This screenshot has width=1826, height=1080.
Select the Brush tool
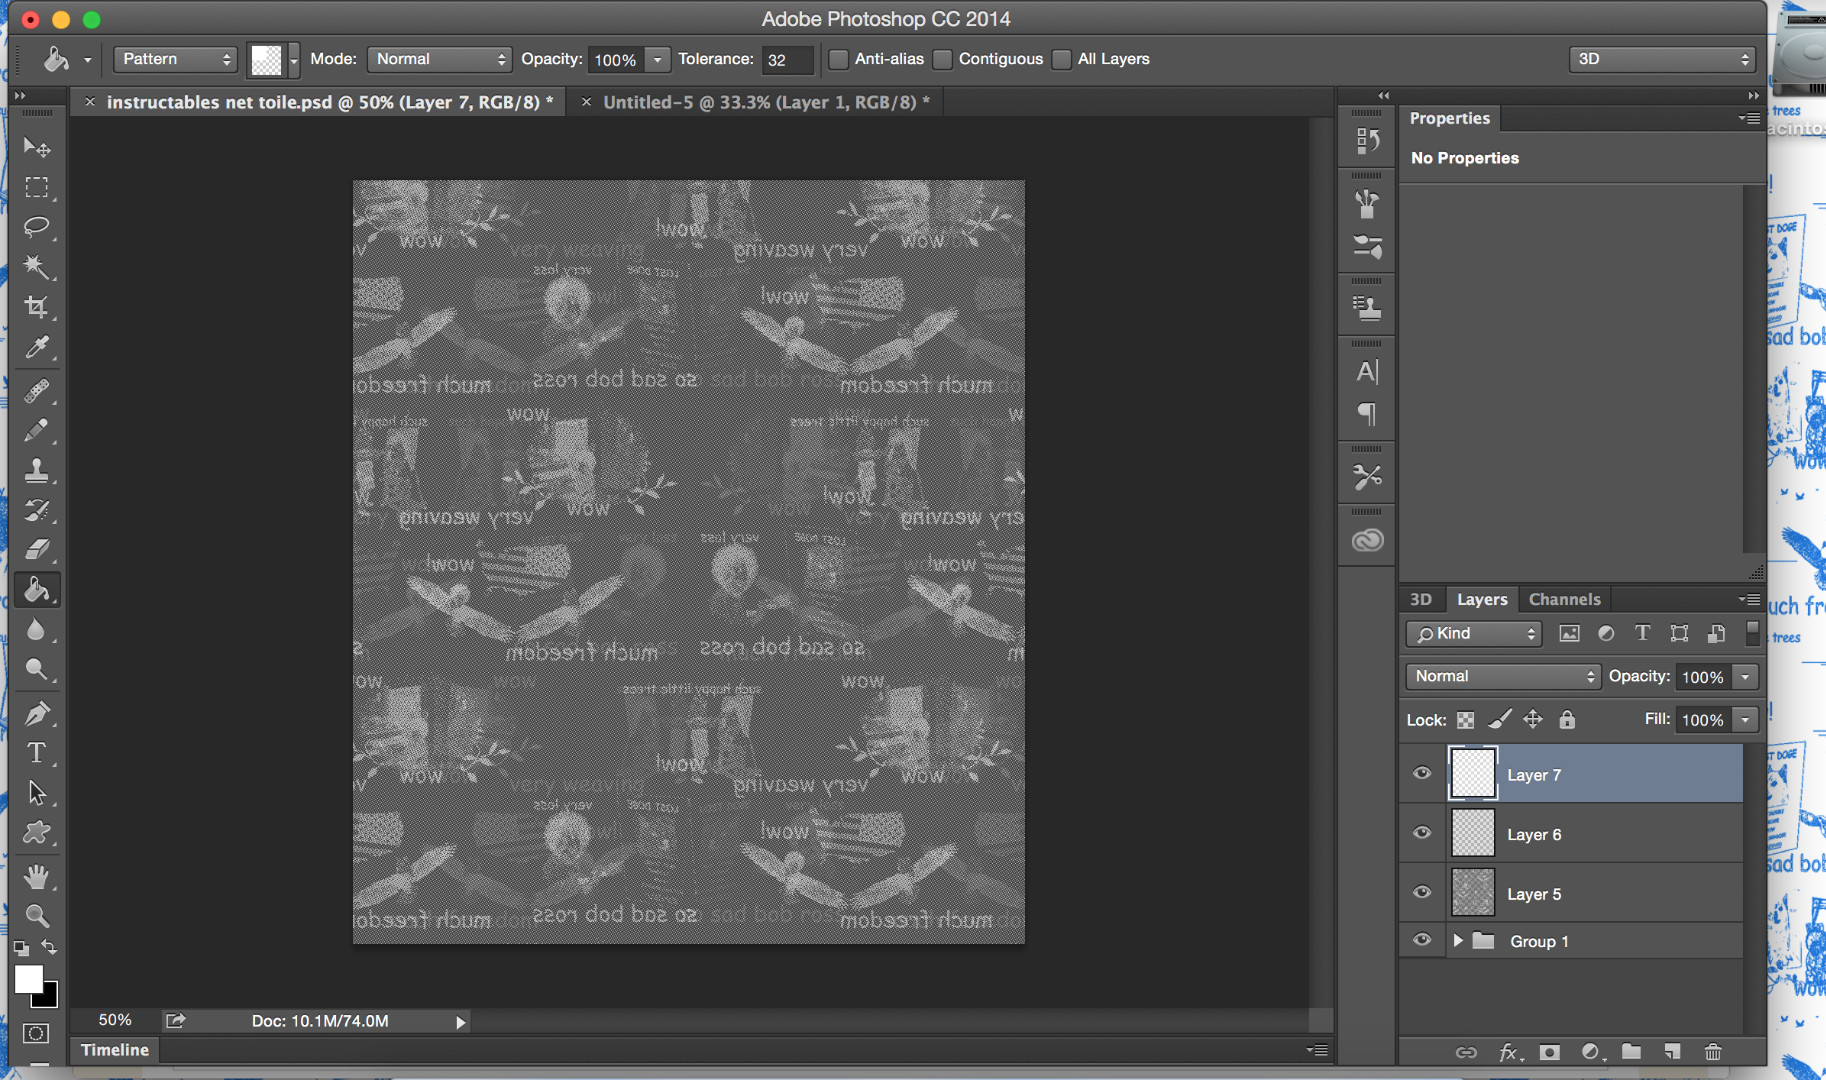[37, 430]
